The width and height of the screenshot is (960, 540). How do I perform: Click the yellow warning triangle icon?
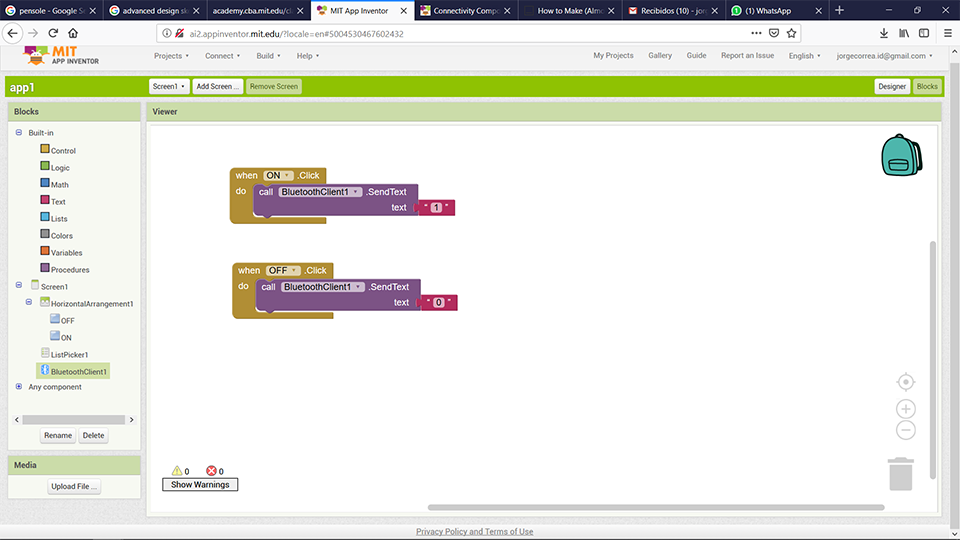coord(177,470)
